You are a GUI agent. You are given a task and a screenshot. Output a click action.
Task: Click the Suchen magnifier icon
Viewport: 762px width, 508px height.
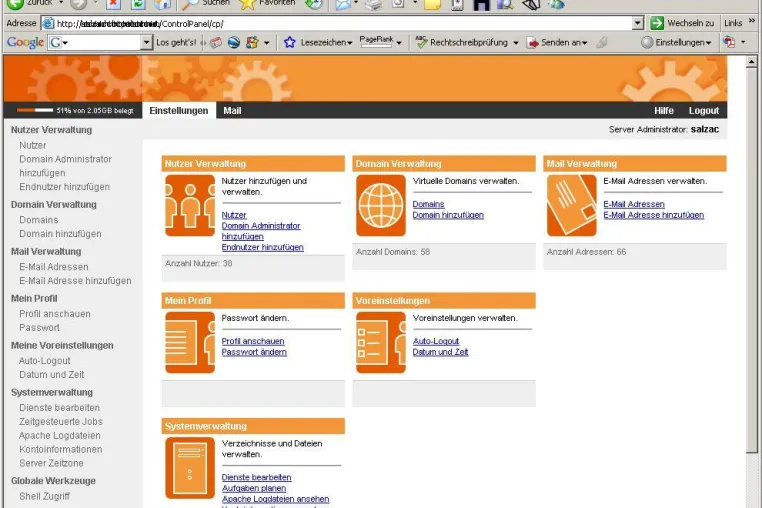click(x=190, y=4)
